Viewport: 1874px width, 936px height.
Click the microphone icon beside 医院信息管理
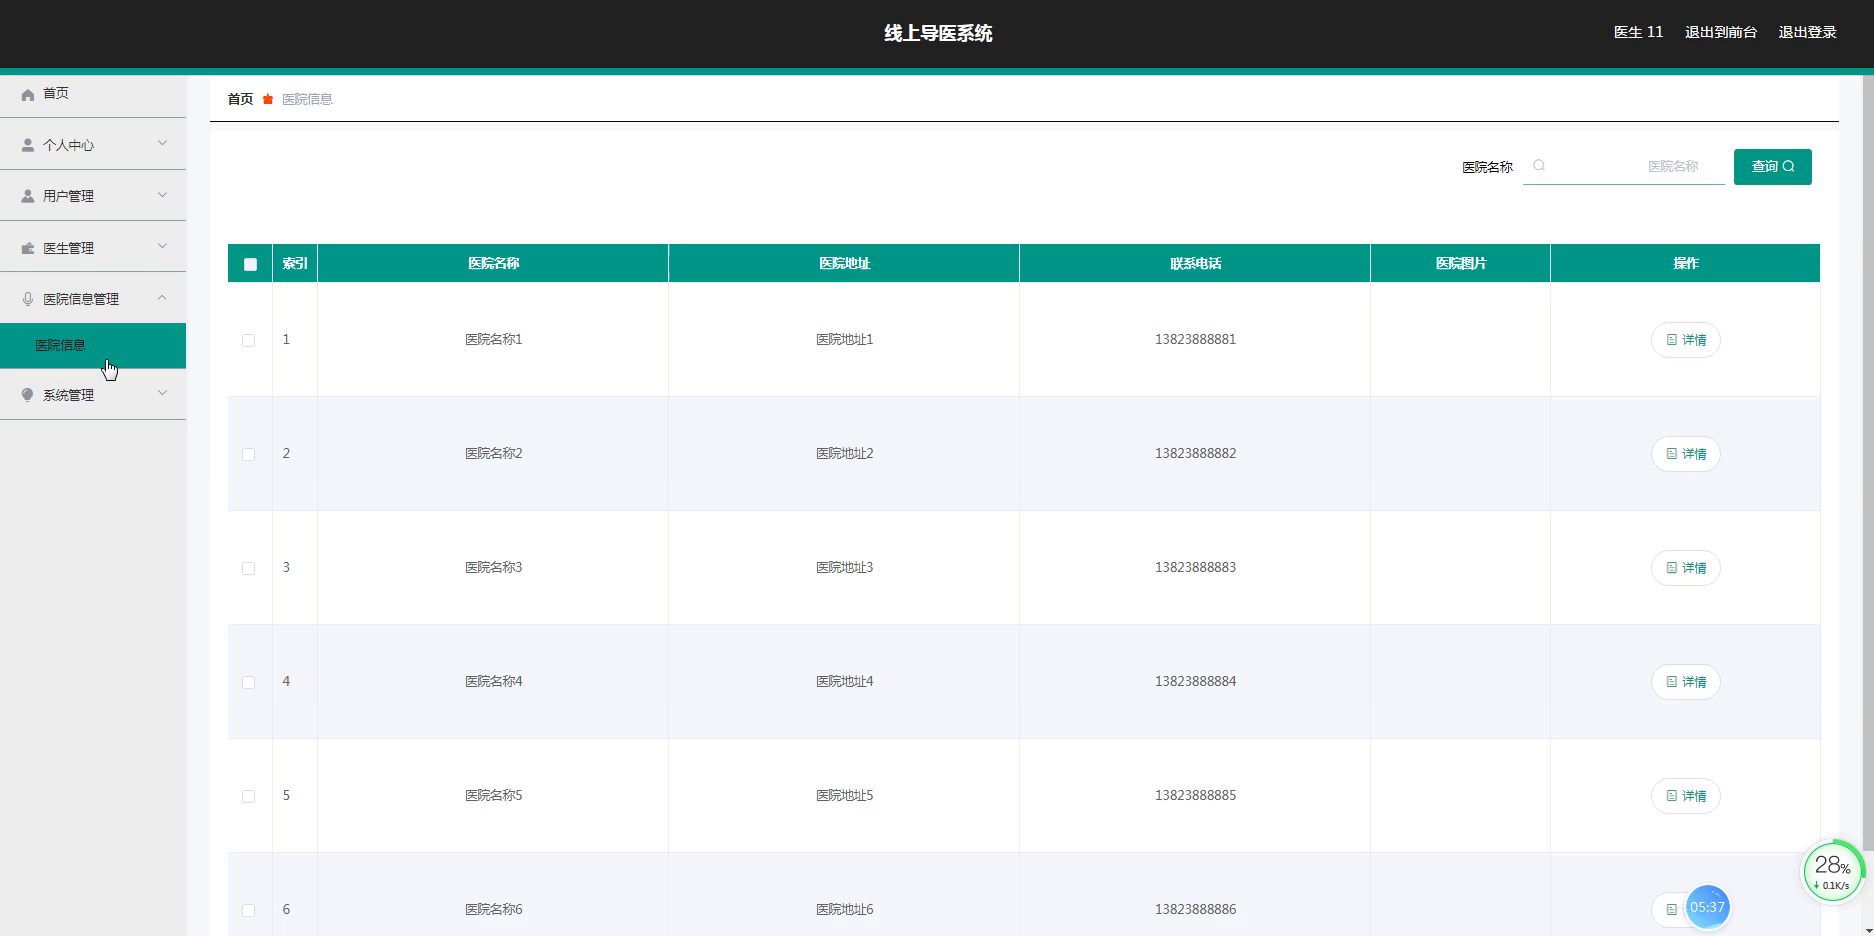(x=28, y=299)
